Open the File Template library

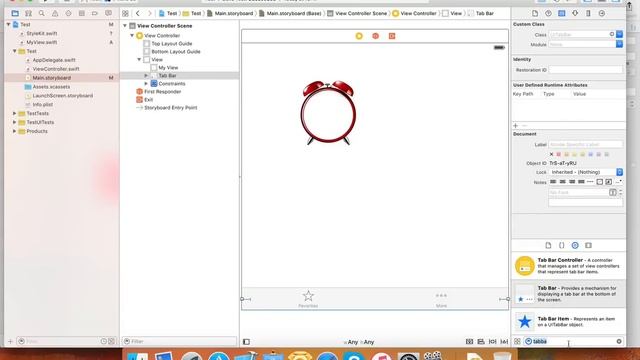point(548,245)
